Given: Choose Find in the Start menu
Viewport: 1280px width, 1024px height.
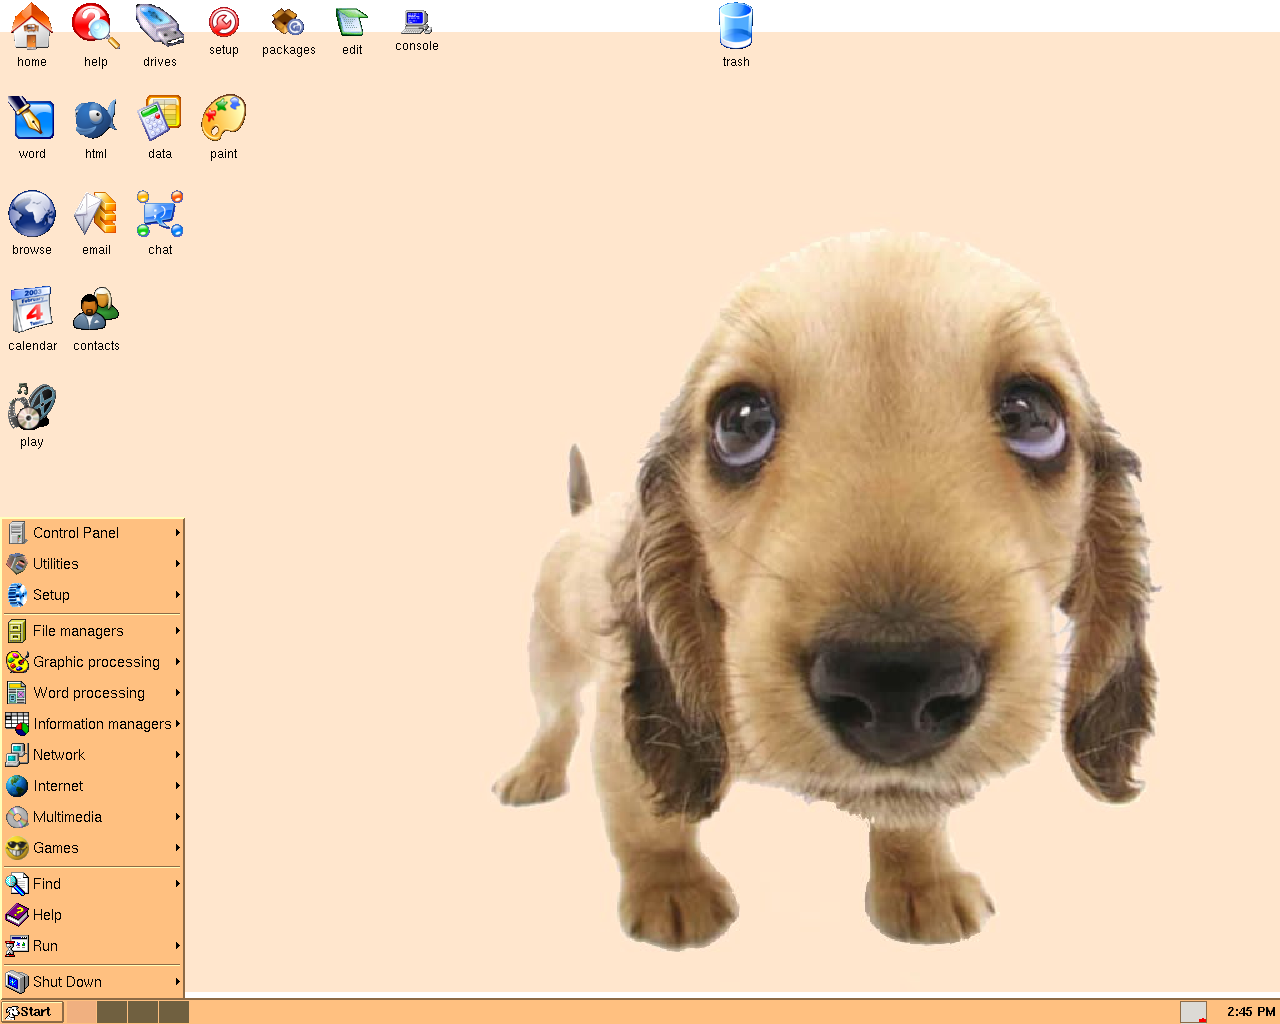Looking at the screenshot, I should click(93, 884).
